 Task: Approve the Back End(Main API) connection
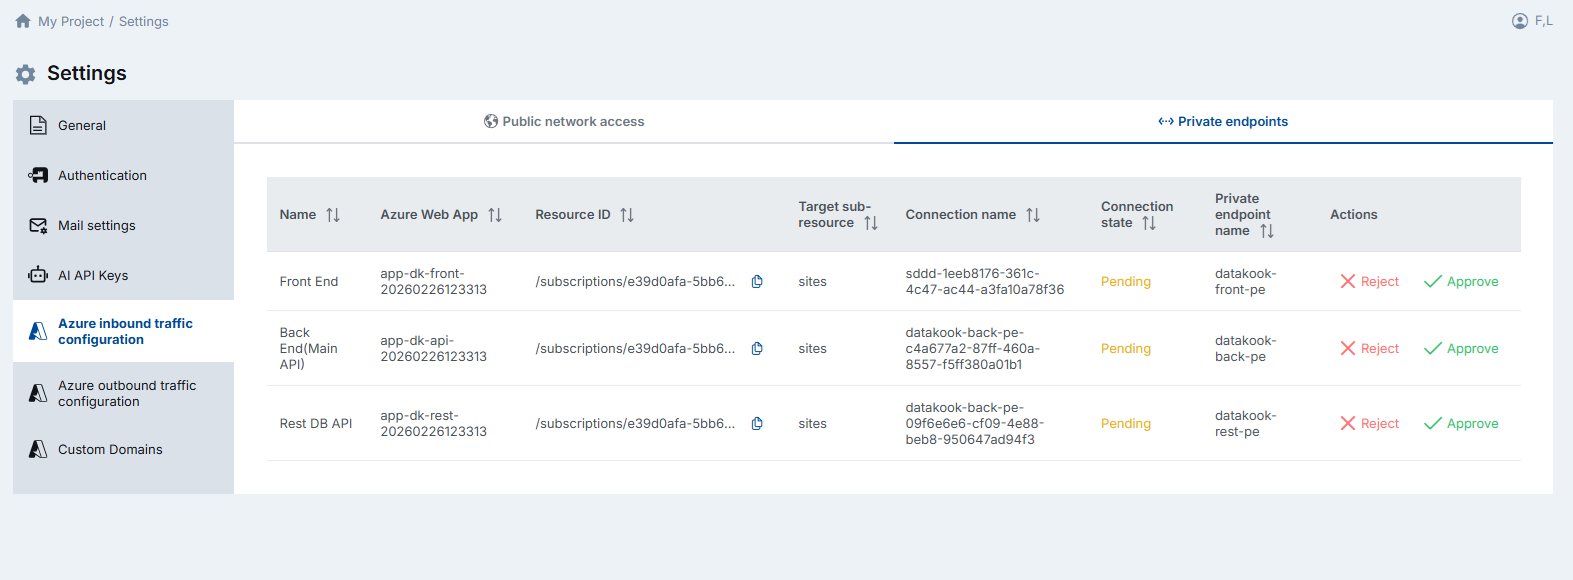(x=1461, y=348)
